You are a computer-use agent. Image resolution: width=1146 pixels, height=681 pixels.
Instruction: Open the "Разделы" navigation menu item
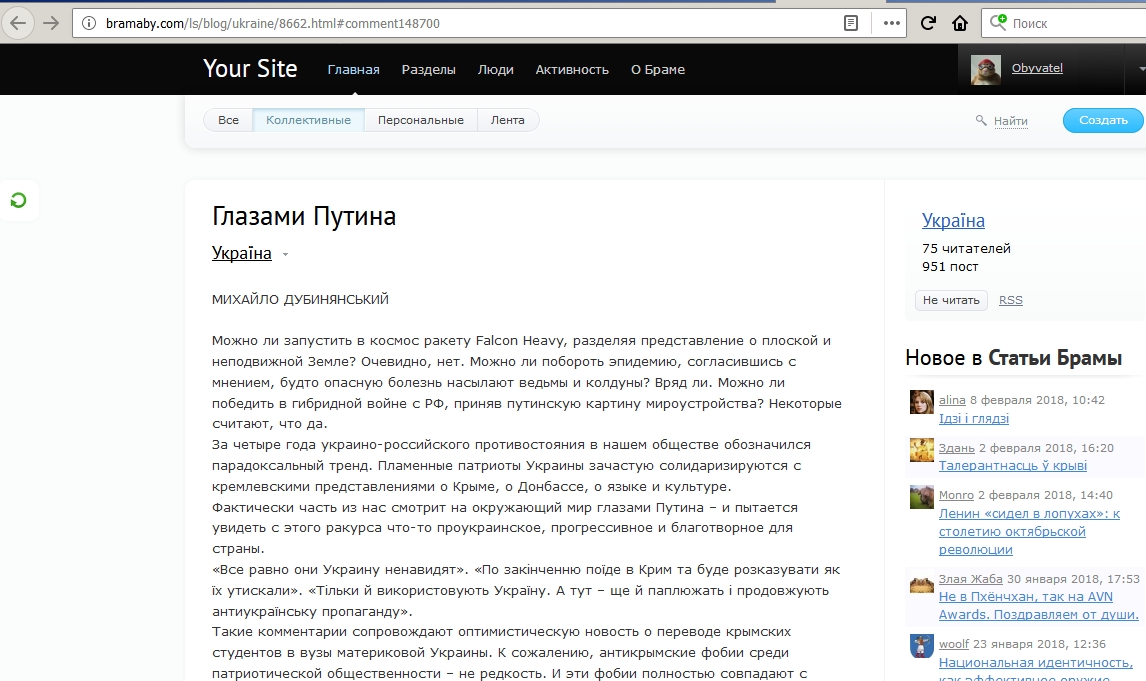(x=428, y=69)
